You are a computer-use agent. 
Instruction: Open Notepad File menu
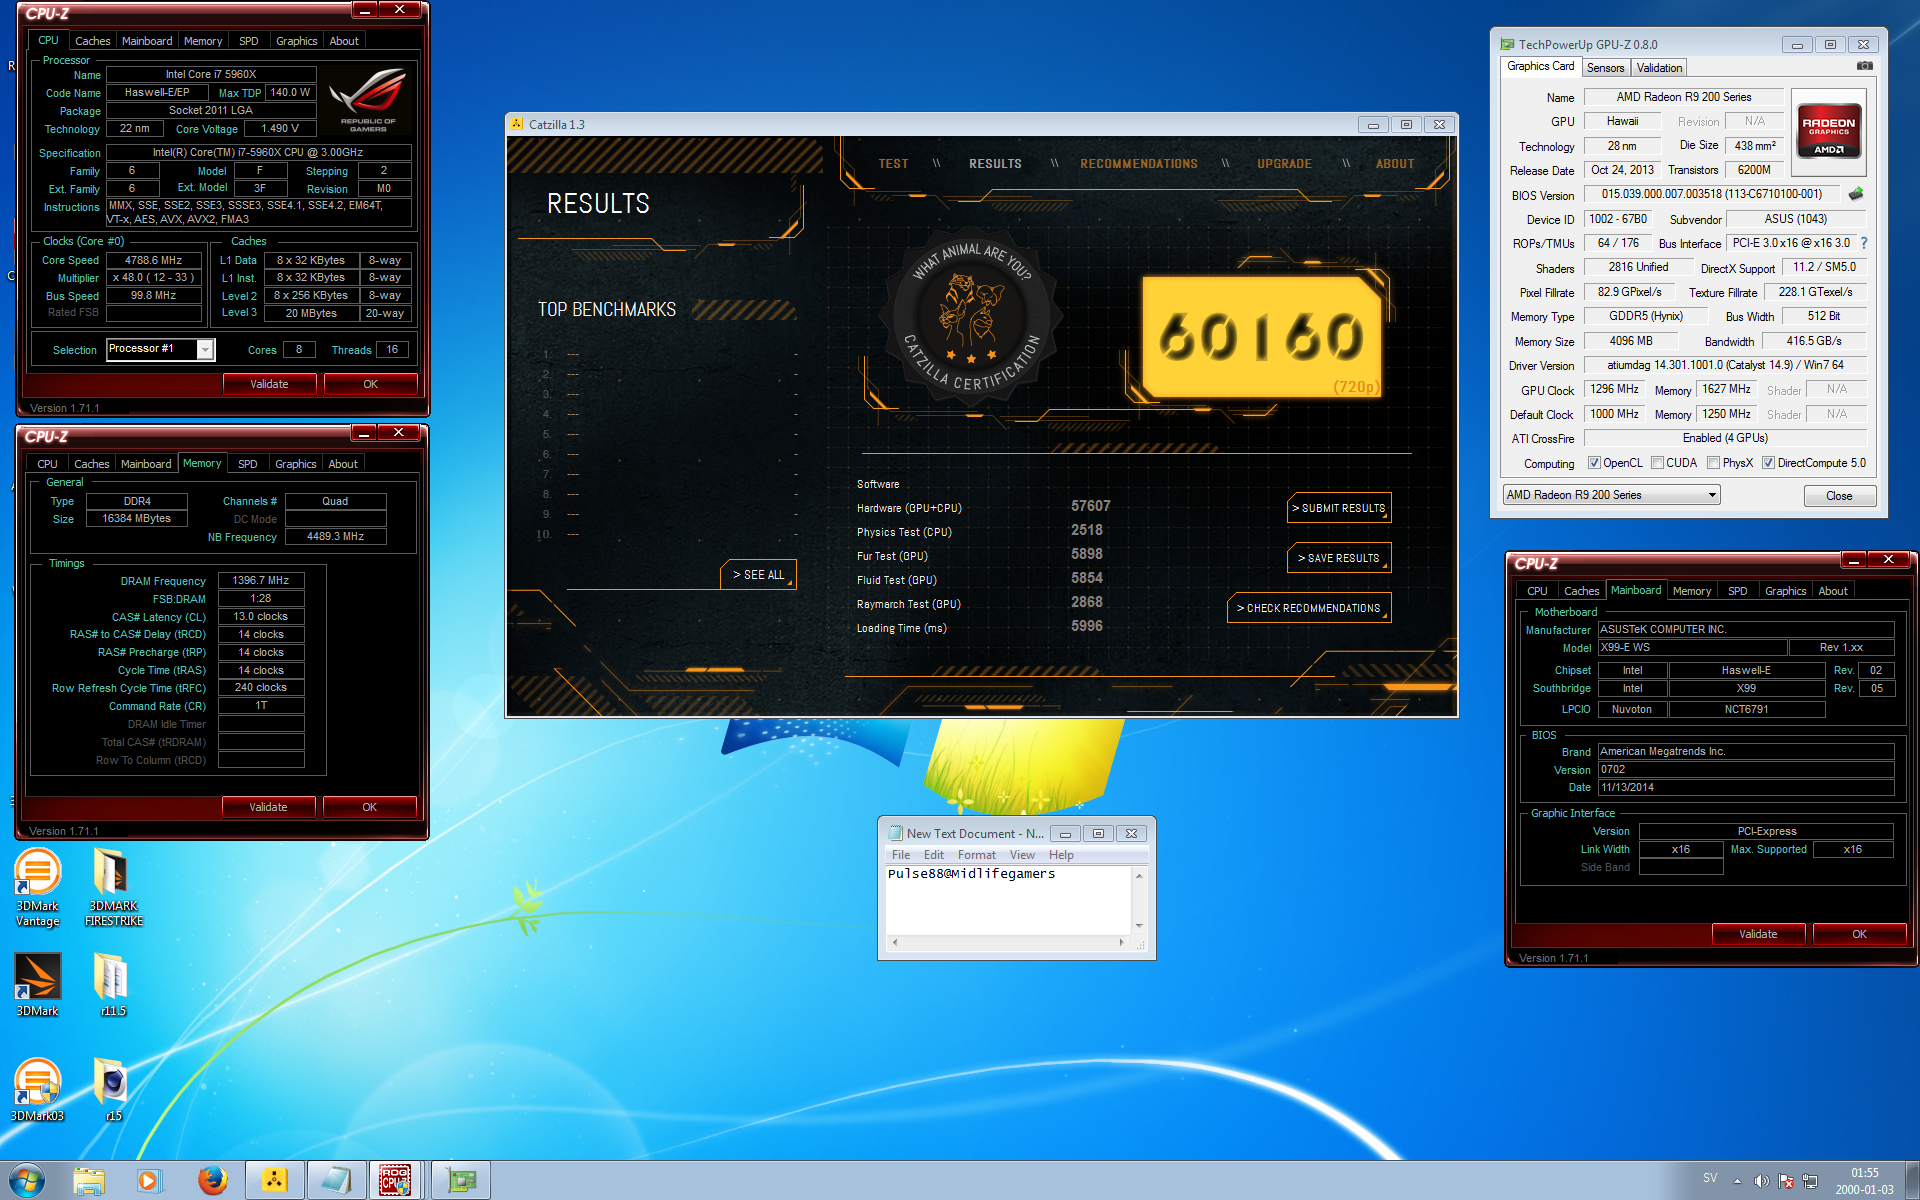[900, 855]
